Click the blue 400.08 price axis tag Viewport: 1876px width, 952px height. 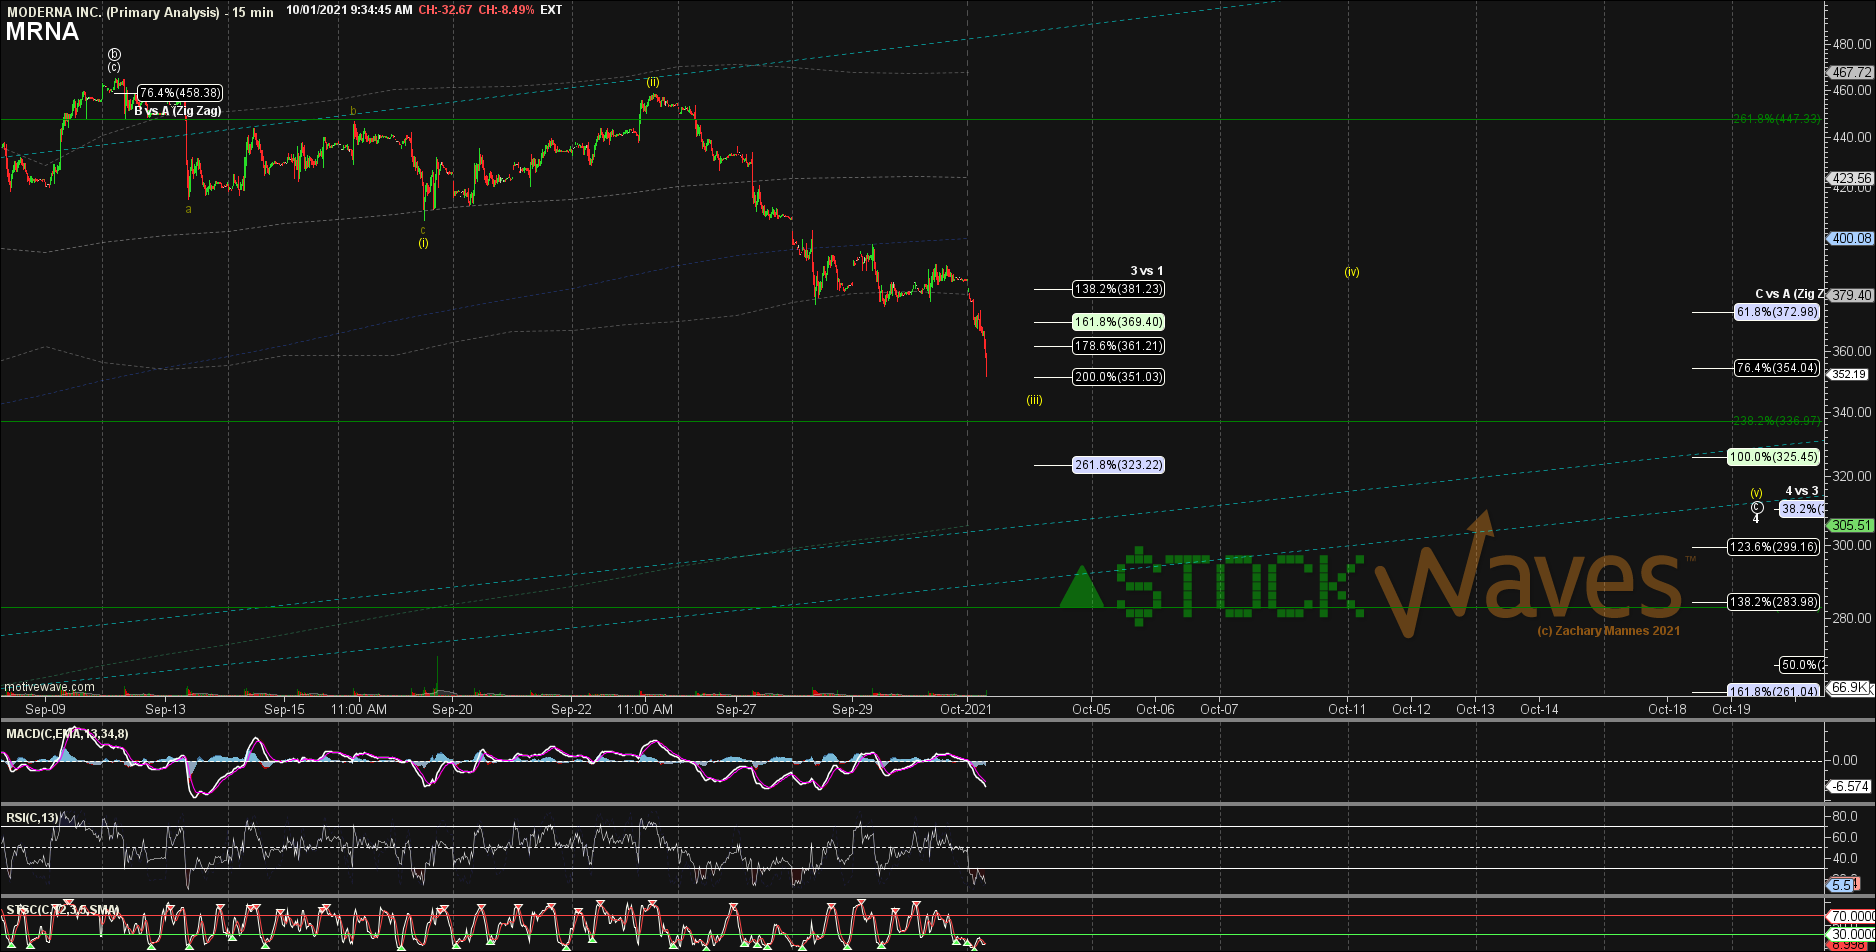click(x=1850, y=238)
